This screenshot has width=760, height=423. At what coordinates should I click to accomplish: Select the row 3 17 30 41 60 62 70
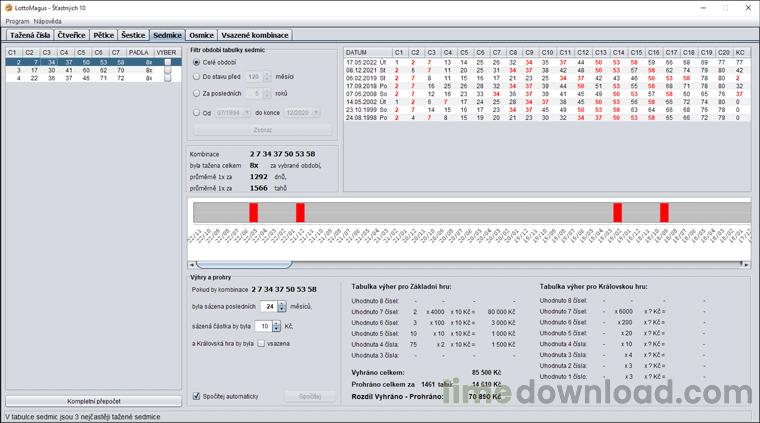[x=94, y=70]
